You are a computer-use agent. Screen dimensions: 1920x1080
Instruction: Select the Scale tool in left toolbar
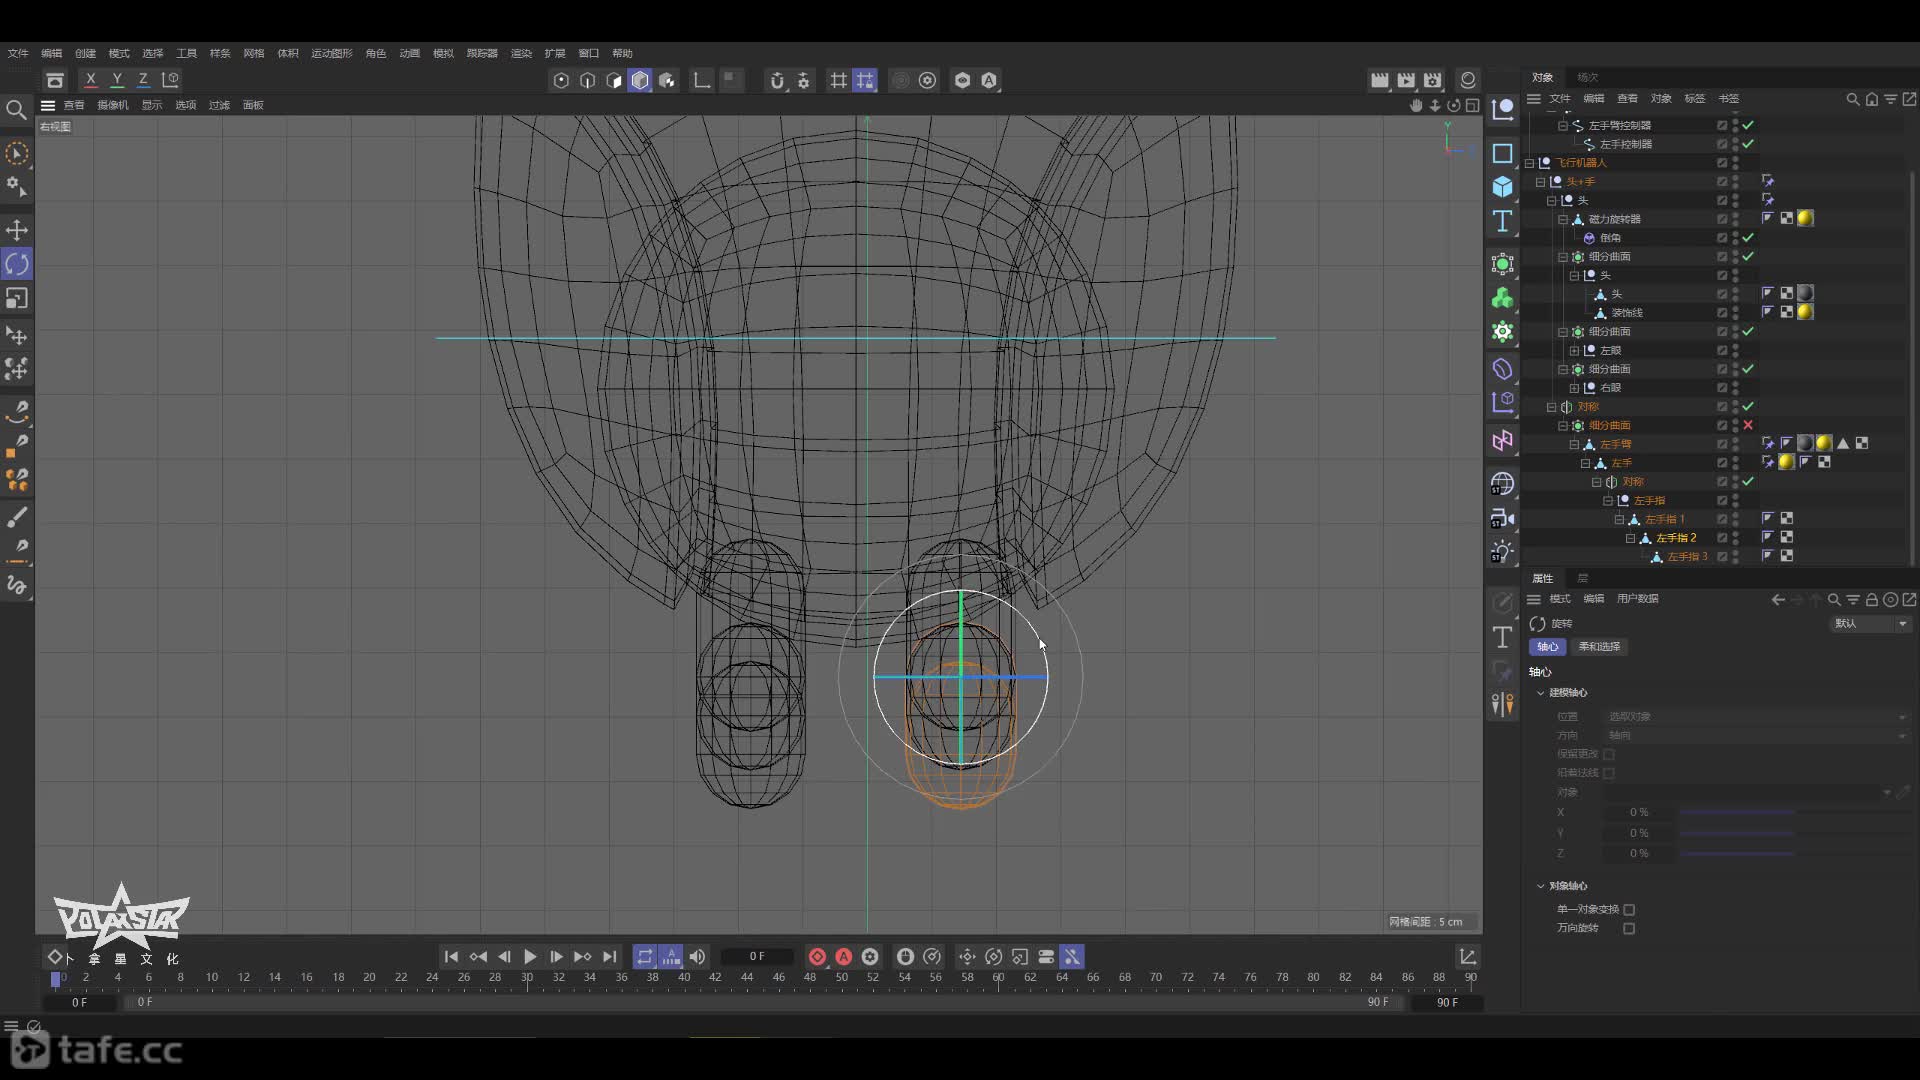tap(17, 298)
